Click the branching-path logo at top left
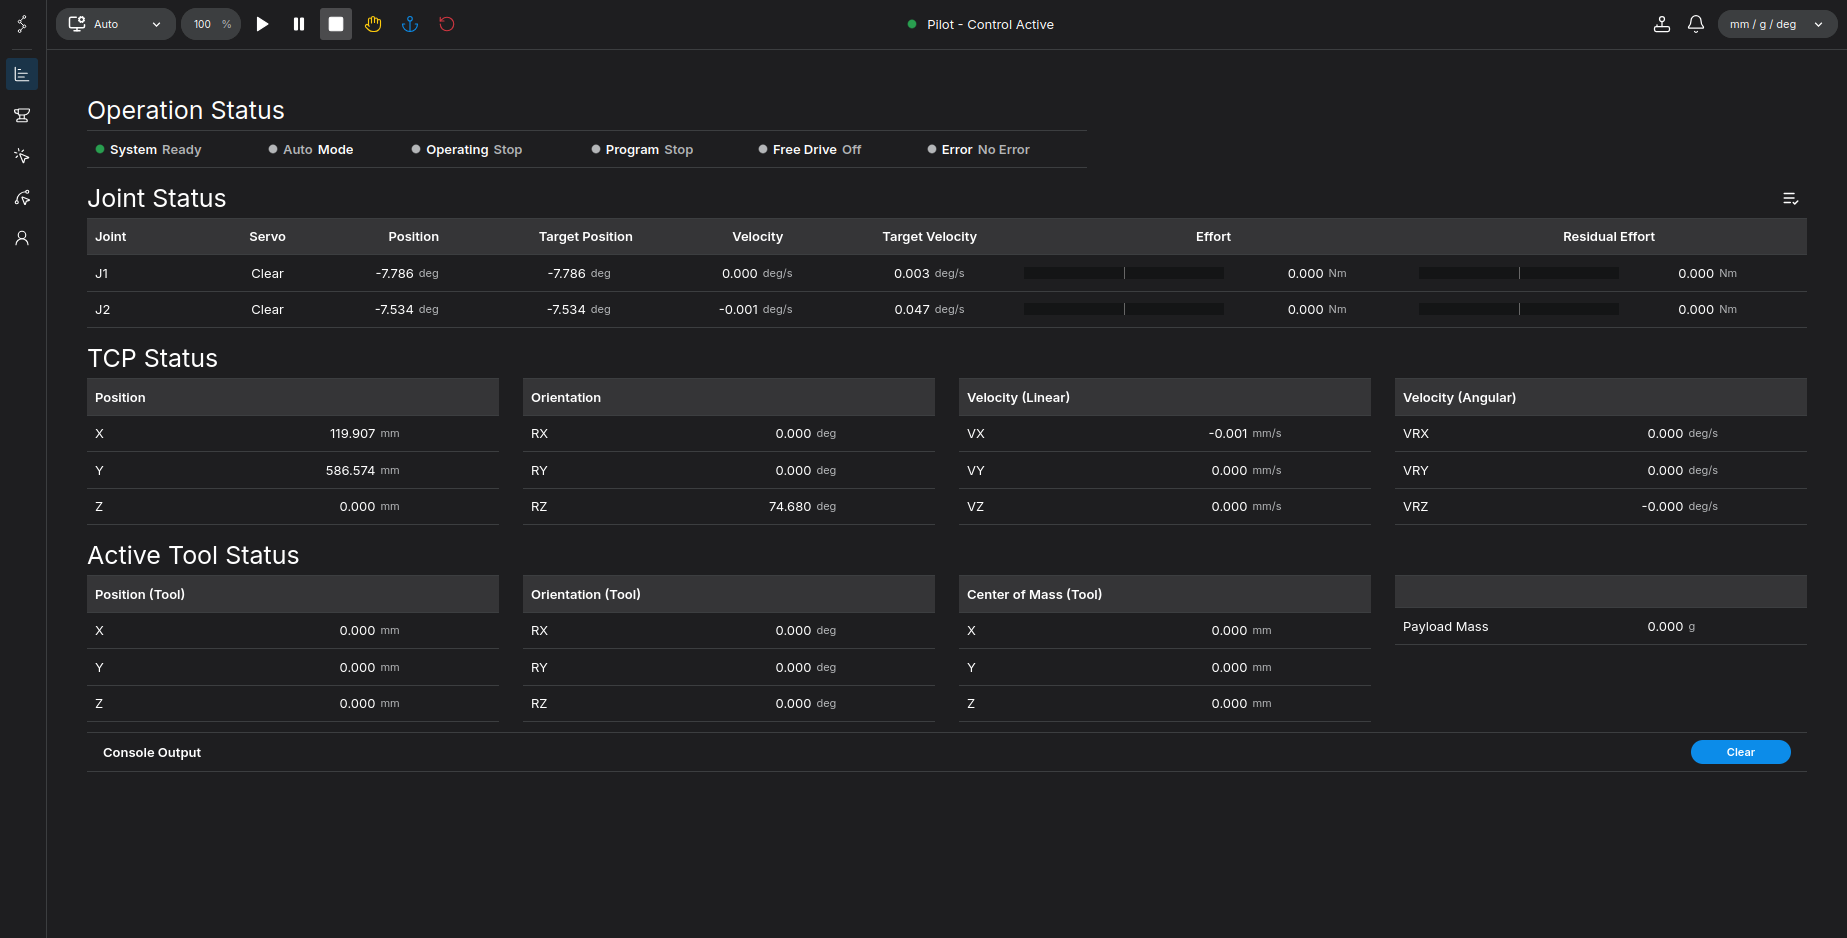1847x938 pixels. pyautogui.click(x=22, y=24)
